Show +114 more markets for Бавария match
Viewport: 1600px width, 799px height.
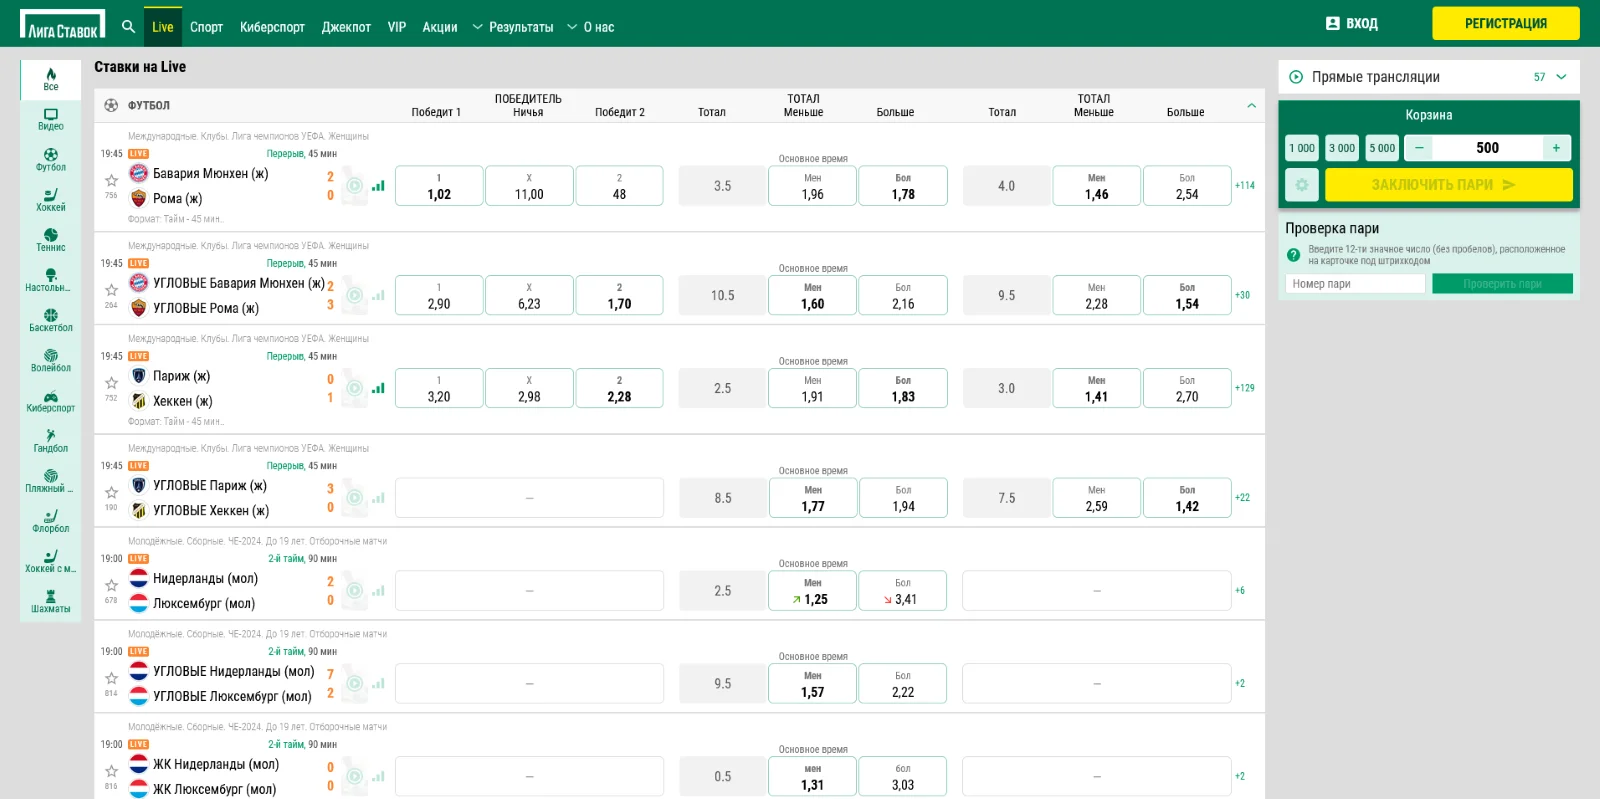pos(1245,185)
